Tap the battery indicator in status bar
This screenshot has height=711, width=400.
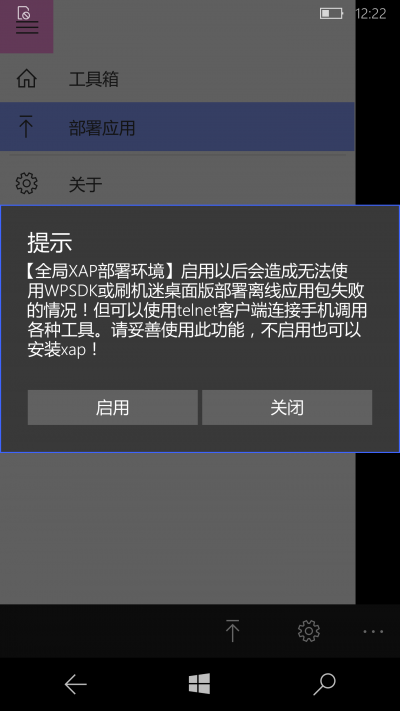[x=332, y=14]
